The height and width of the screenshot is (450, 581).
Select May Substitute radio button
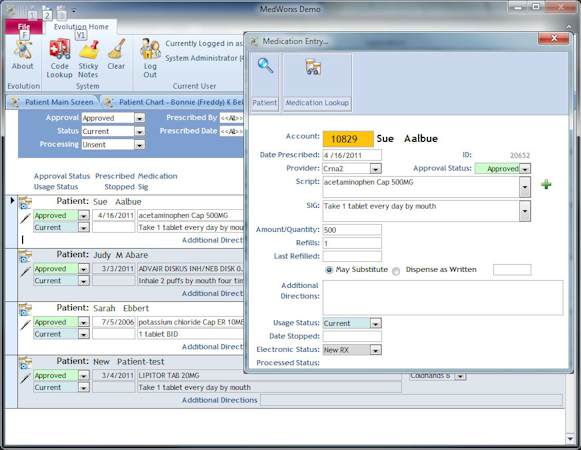tap(329, 270)
